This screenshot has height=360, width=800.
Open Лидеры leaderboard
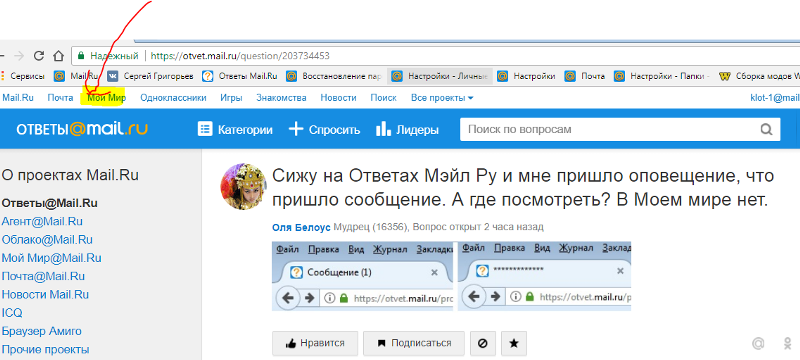[x=407, y=130]
